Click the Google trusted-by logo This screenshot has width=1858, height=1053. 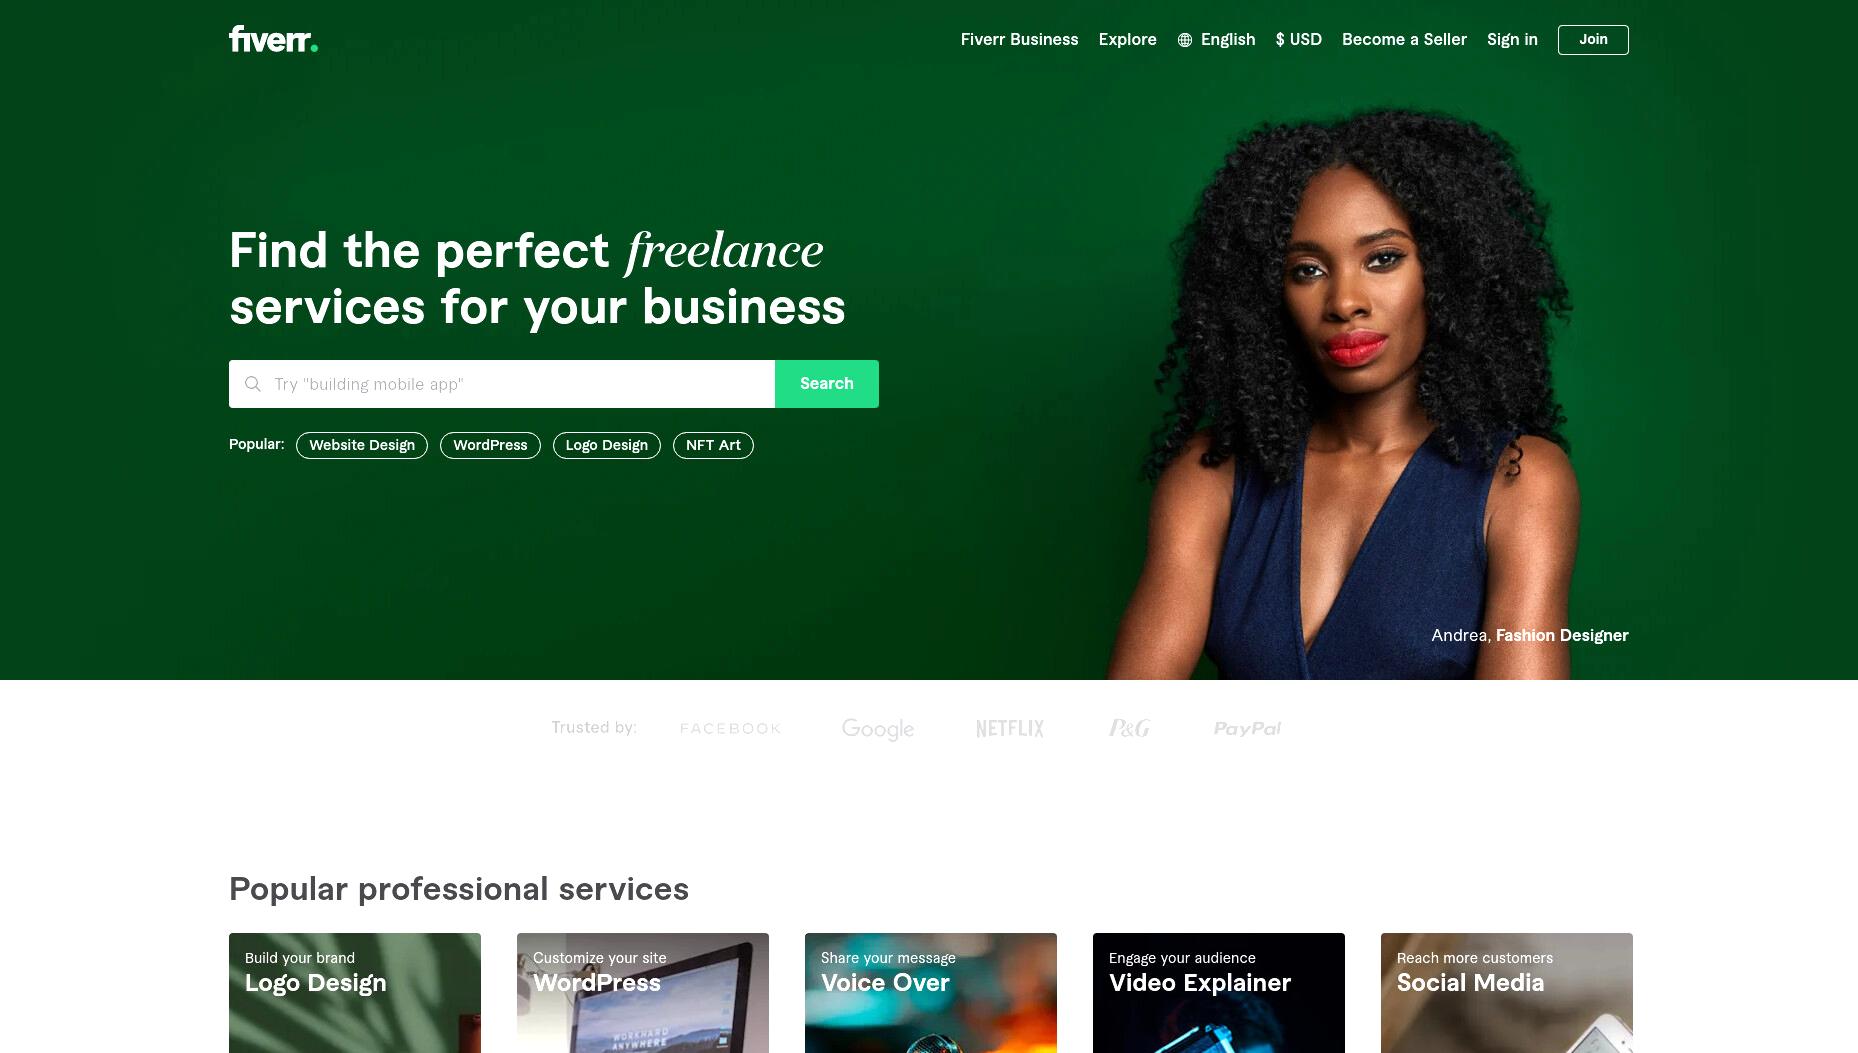pyautogui.click(x=878, y=729)
